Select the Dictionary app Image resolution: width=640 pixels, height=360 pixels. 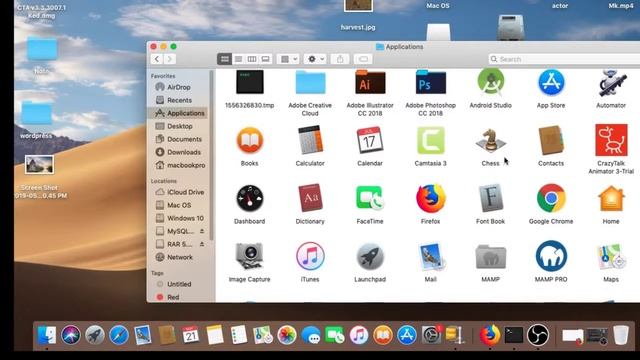pyautogui.click(x=310, y=198)
